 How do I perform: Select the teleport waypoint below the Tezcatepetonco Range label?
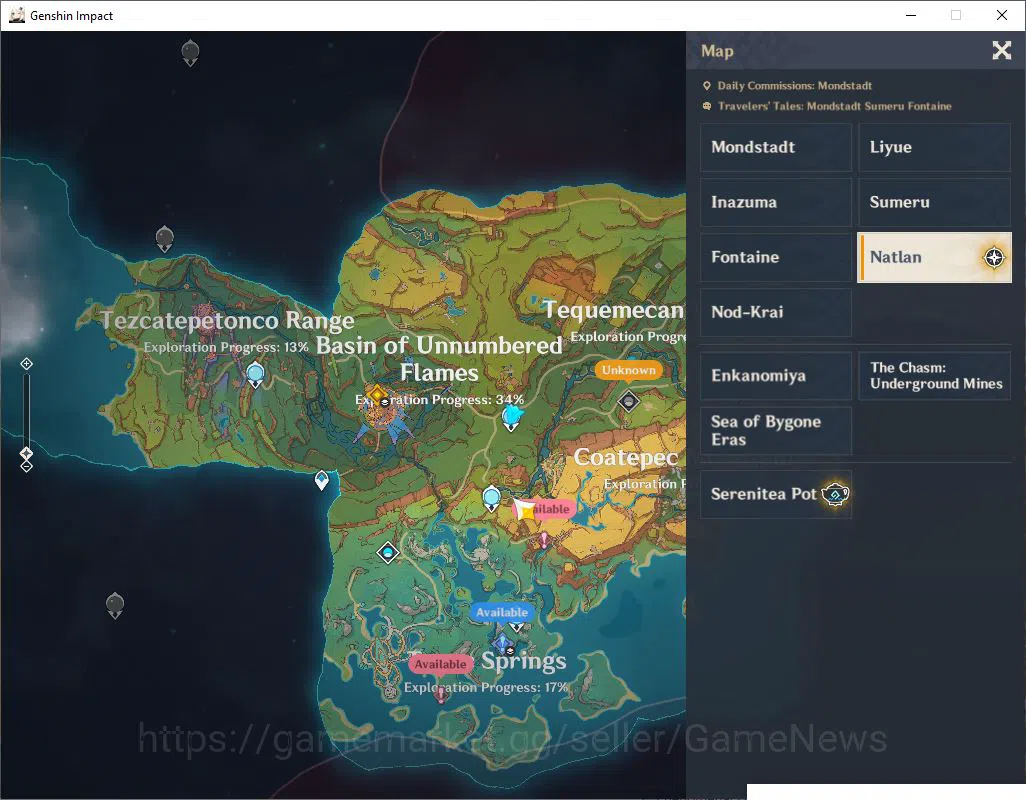coord(255,375)
